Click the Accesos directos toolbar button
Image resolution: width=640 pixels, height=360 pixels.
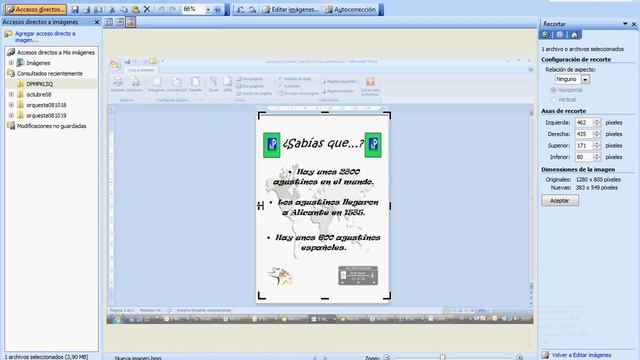36,9
